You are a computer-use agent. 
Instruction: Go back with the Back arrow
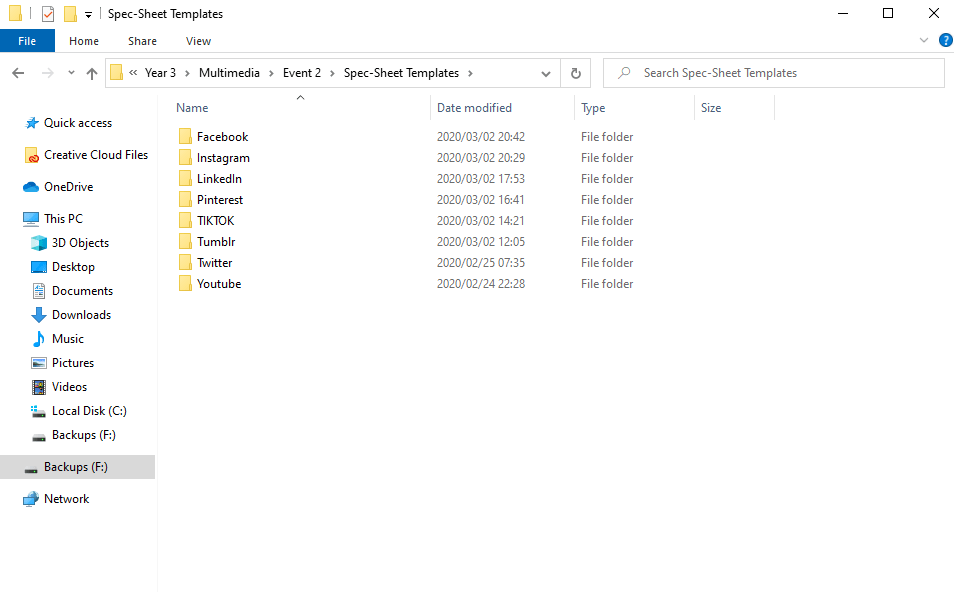click(x=18, y=73)
